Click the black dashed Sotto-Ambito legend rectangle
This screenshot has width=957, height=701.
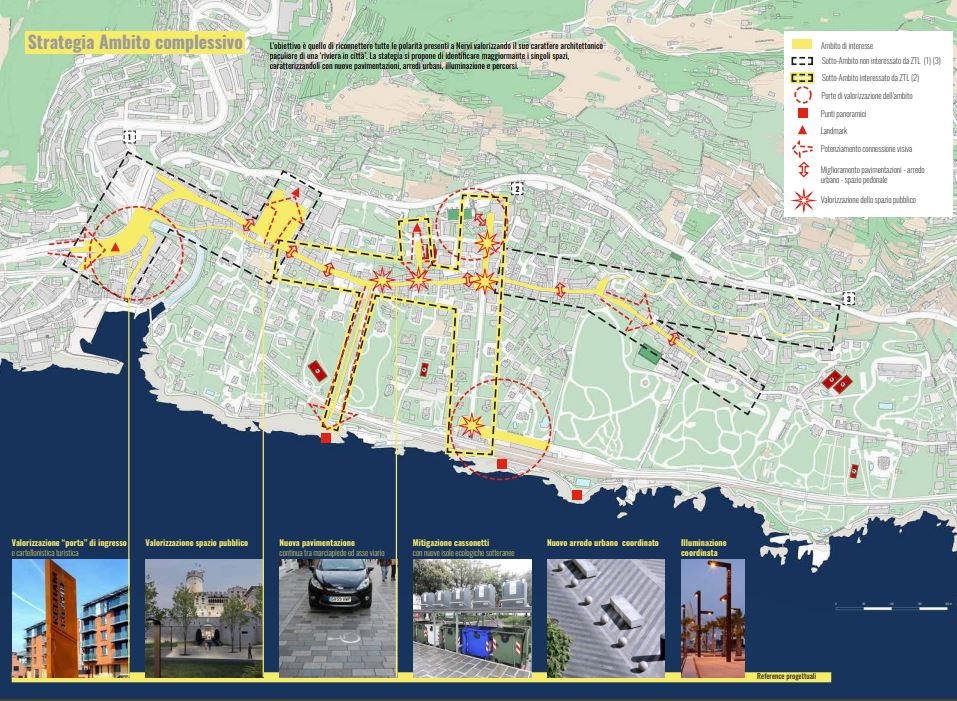[801, 61]
